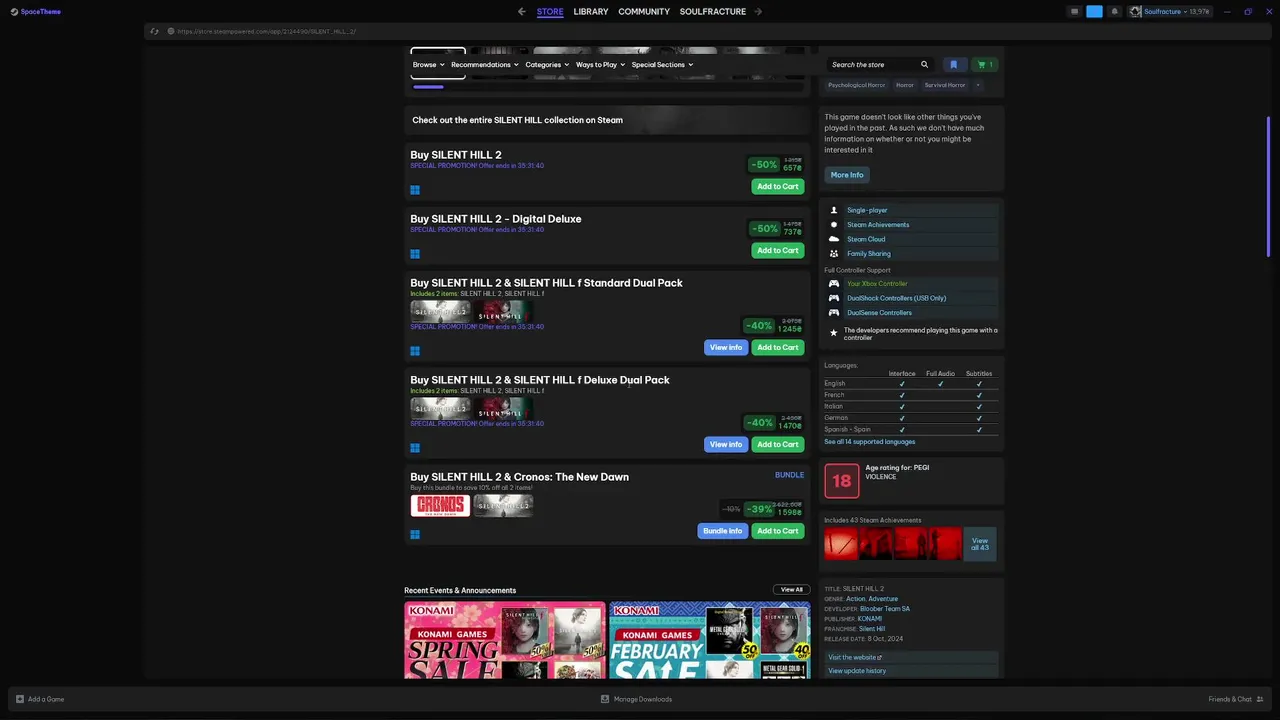Add more tags with the plus button
Screen dimensions: 1280x720
978,85
